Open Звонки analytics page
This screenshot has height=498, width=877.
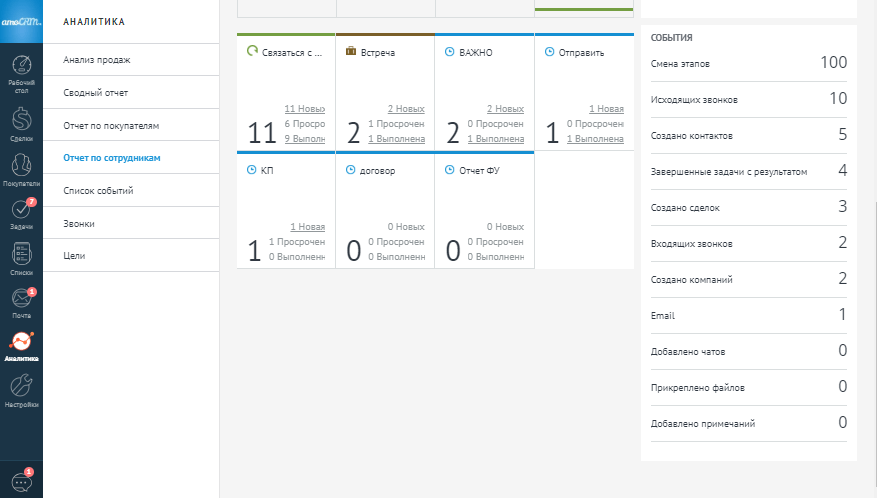pos(79,223)
